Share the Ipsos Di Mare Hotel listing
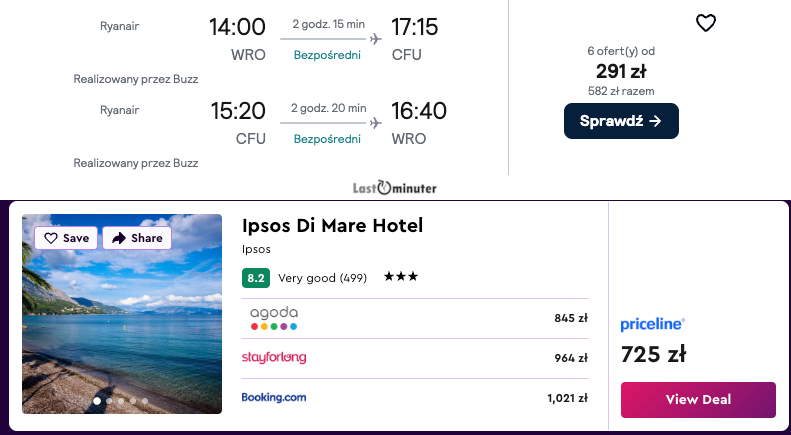This screenshot has height=435, width=791. click(x=137, y=238)
